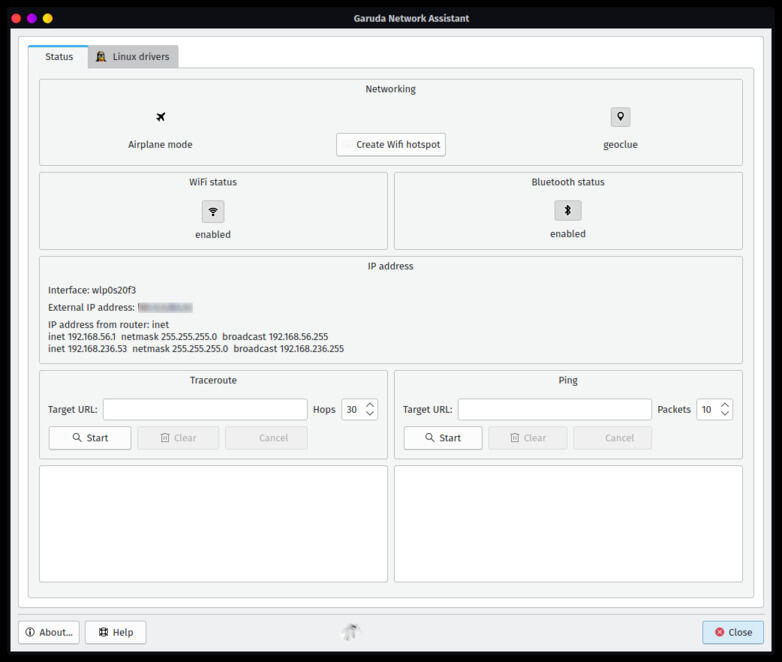
Task: Click Create Wifi hotspot button
Action: click(x=391, y=144)
